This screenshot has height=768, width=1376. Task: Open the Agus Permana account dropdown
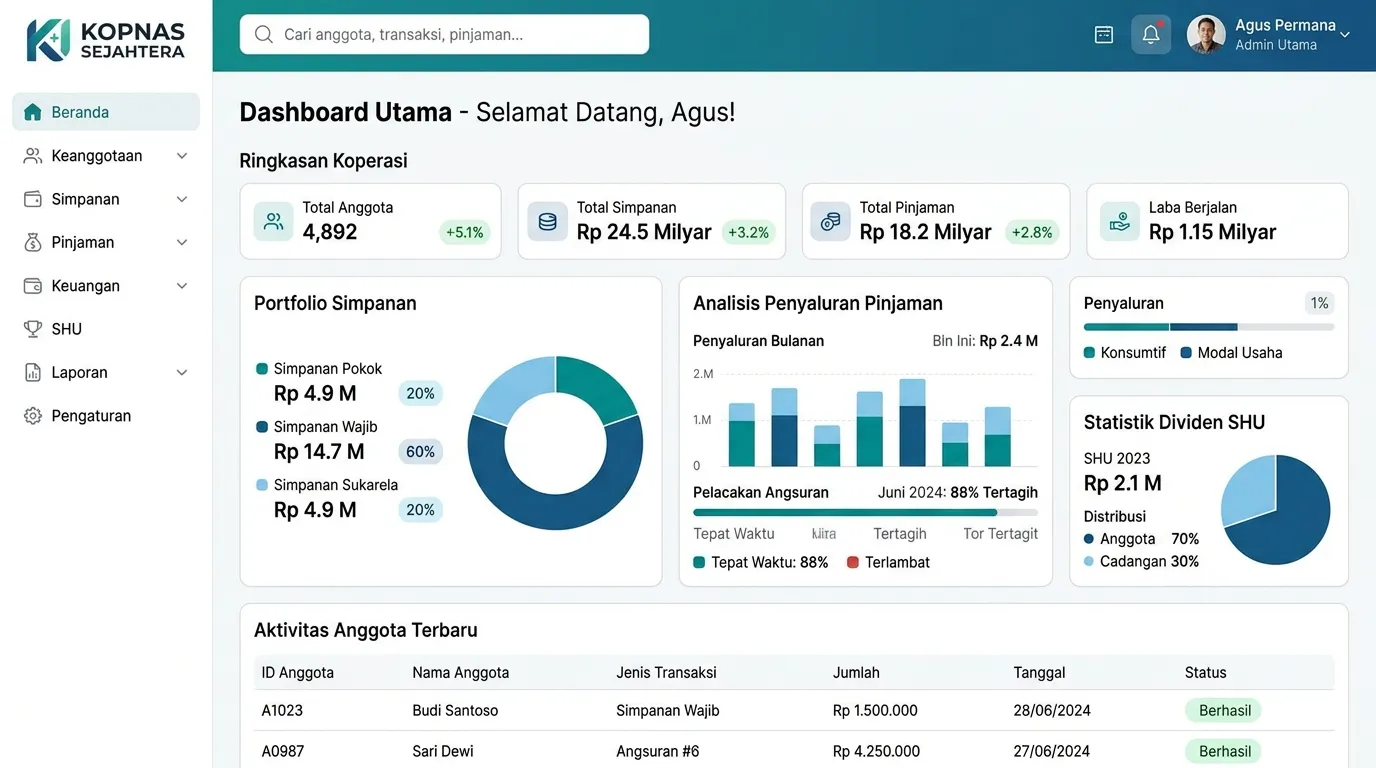pos(1345,35)
